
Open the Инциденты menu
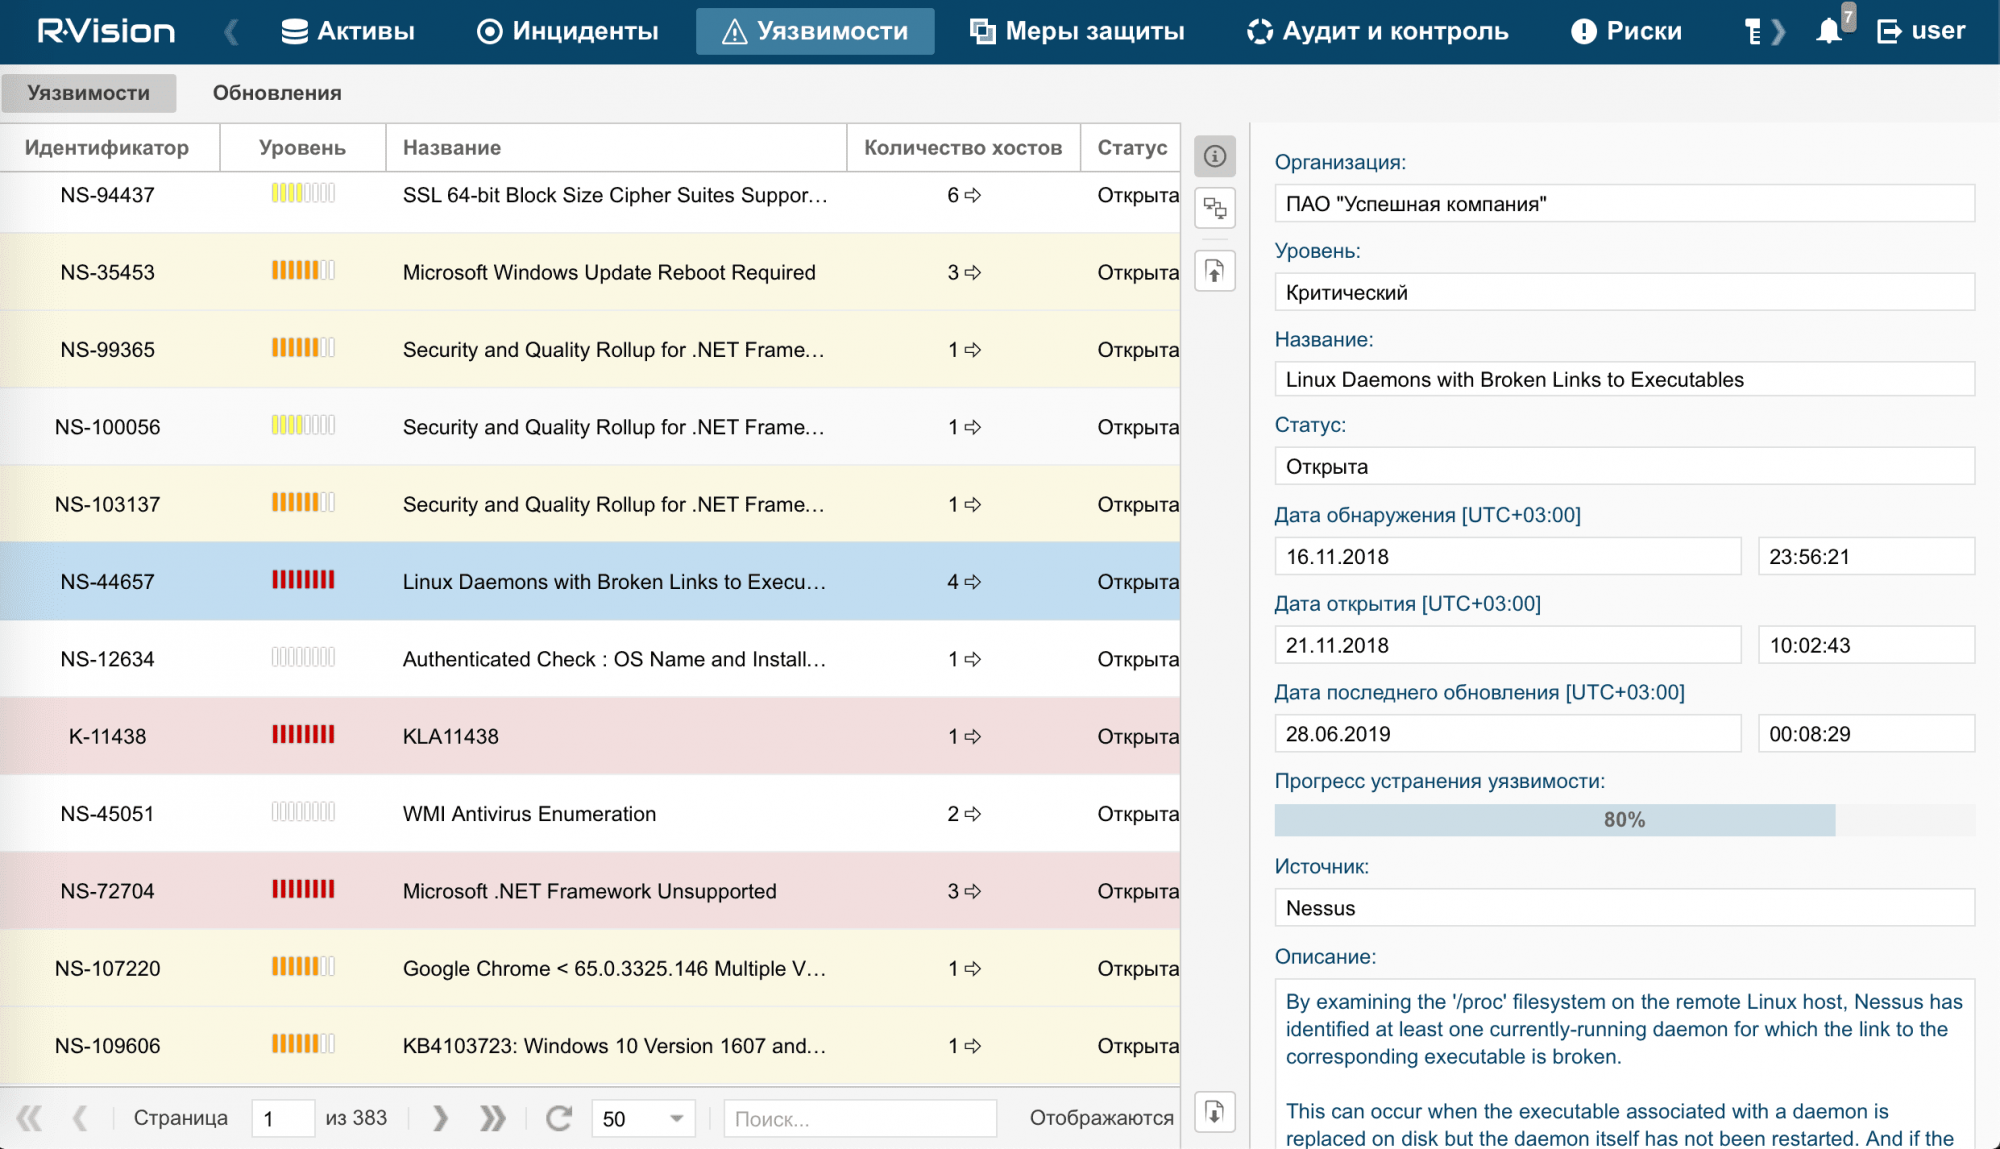[567, 31]
